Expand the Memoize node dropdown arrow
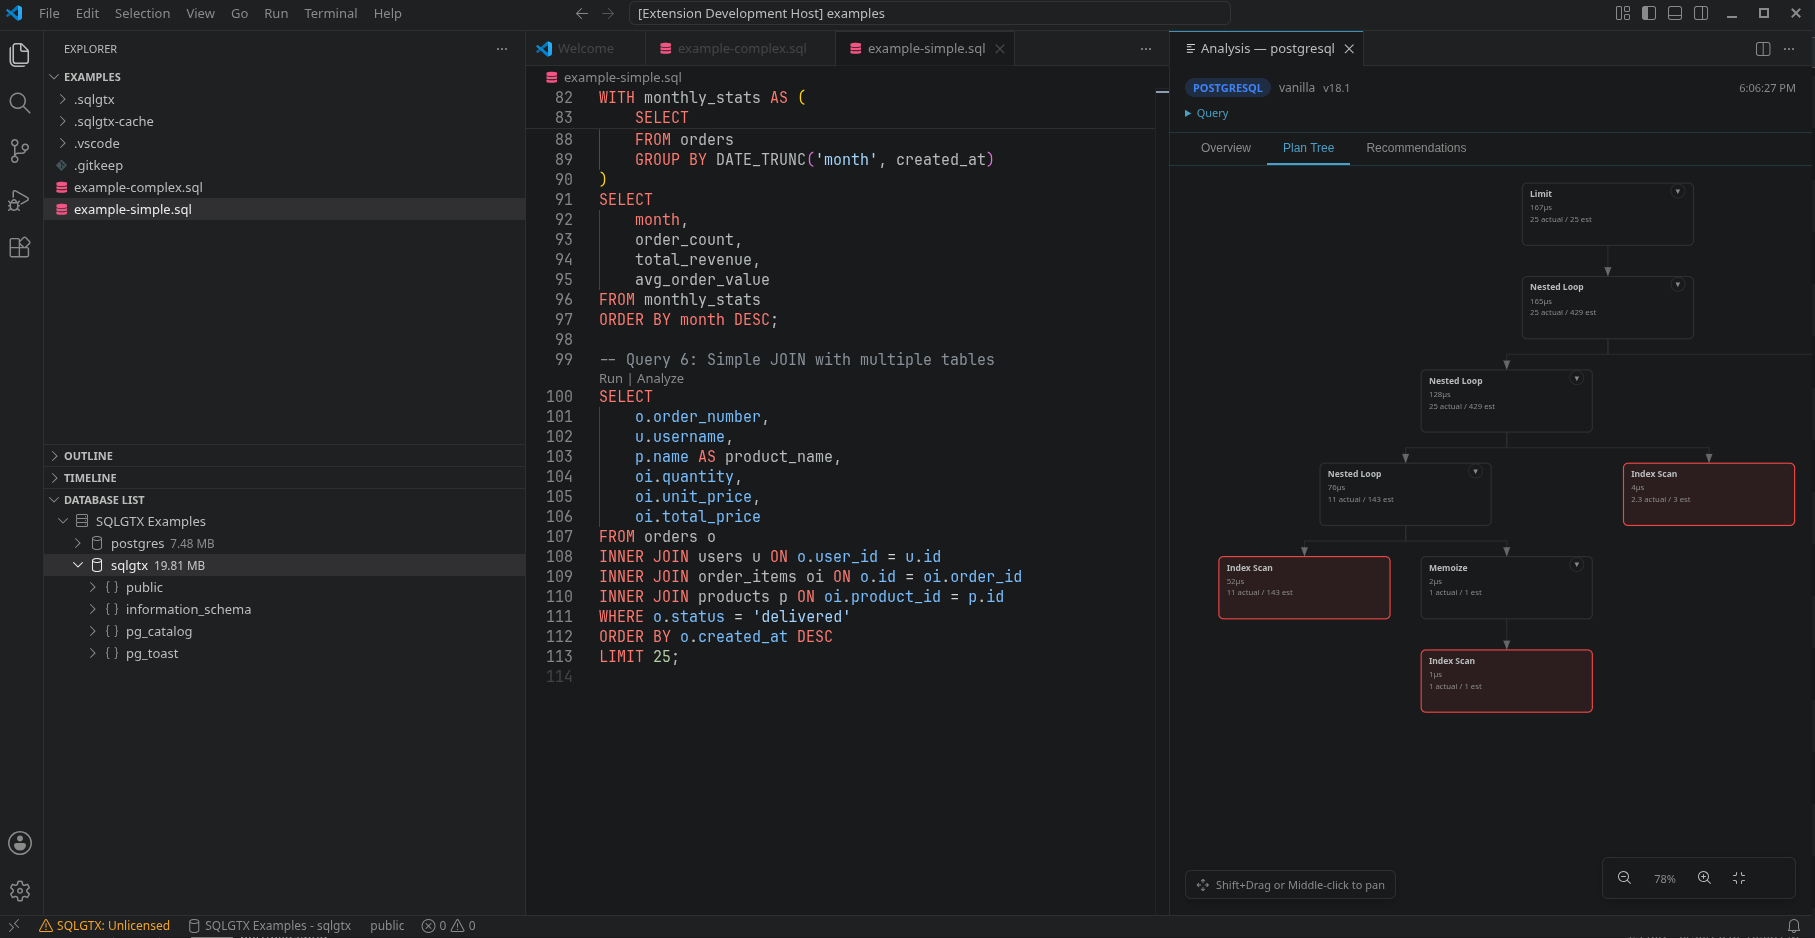1815x938 pixels. [1577, 565]
